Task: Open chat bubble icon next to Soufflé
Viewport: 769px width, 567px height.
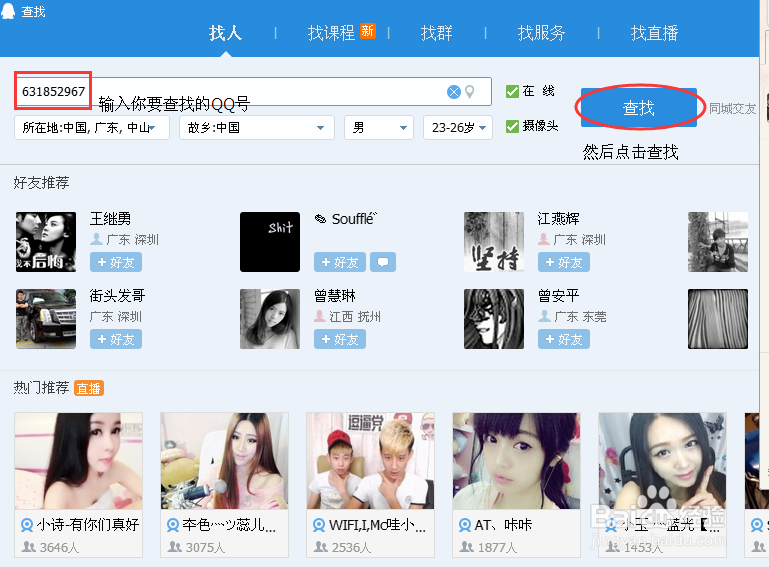Action: pos(383,262)
